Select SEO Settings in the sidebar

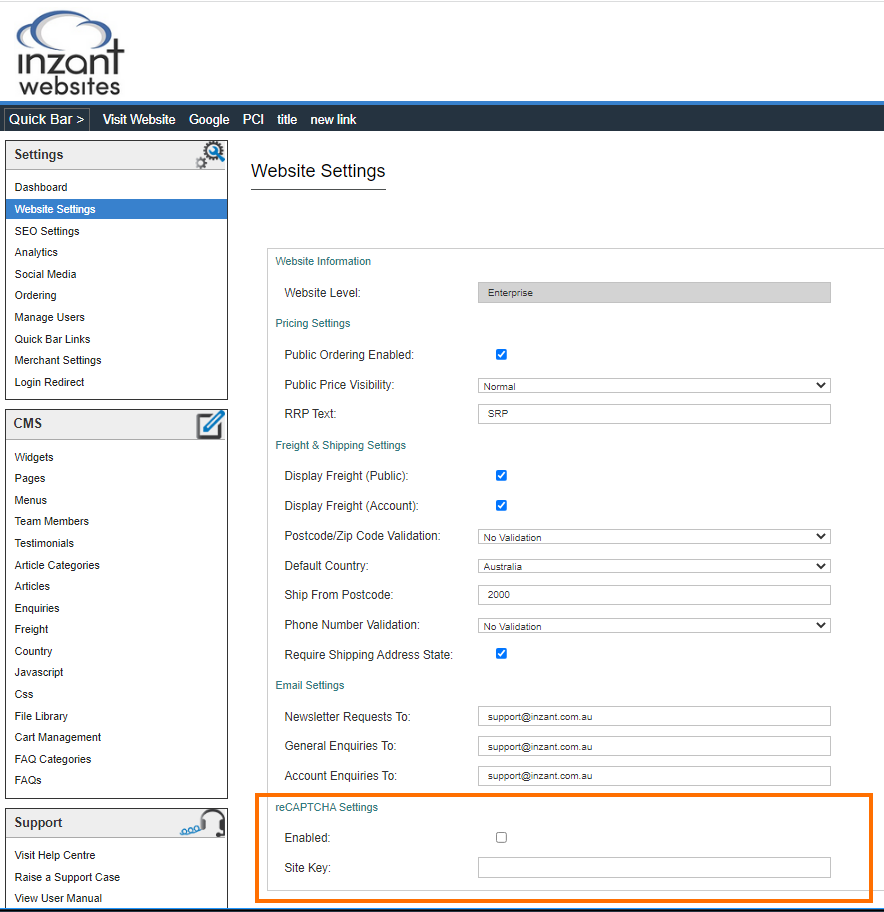point(47,231)
